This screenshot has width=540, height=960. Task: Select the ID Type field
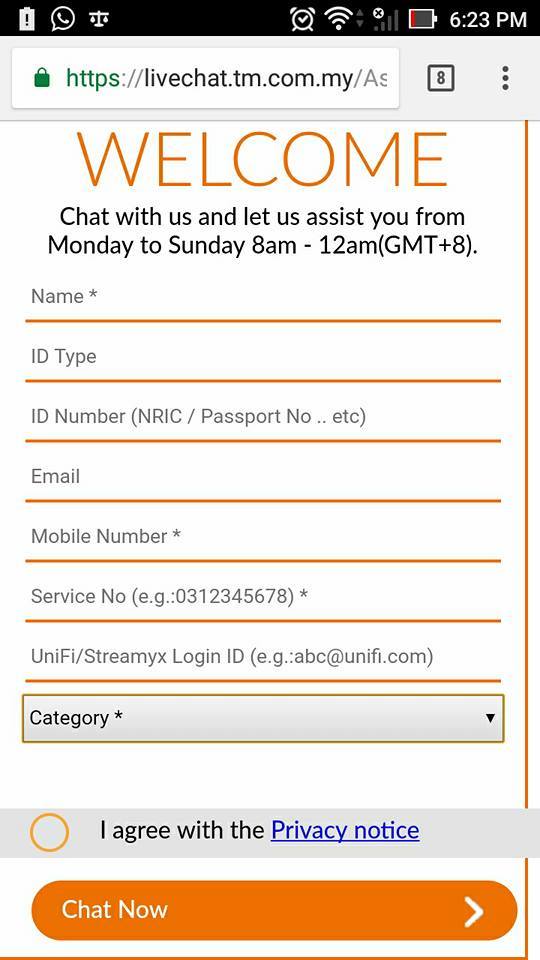pos(263,358)
